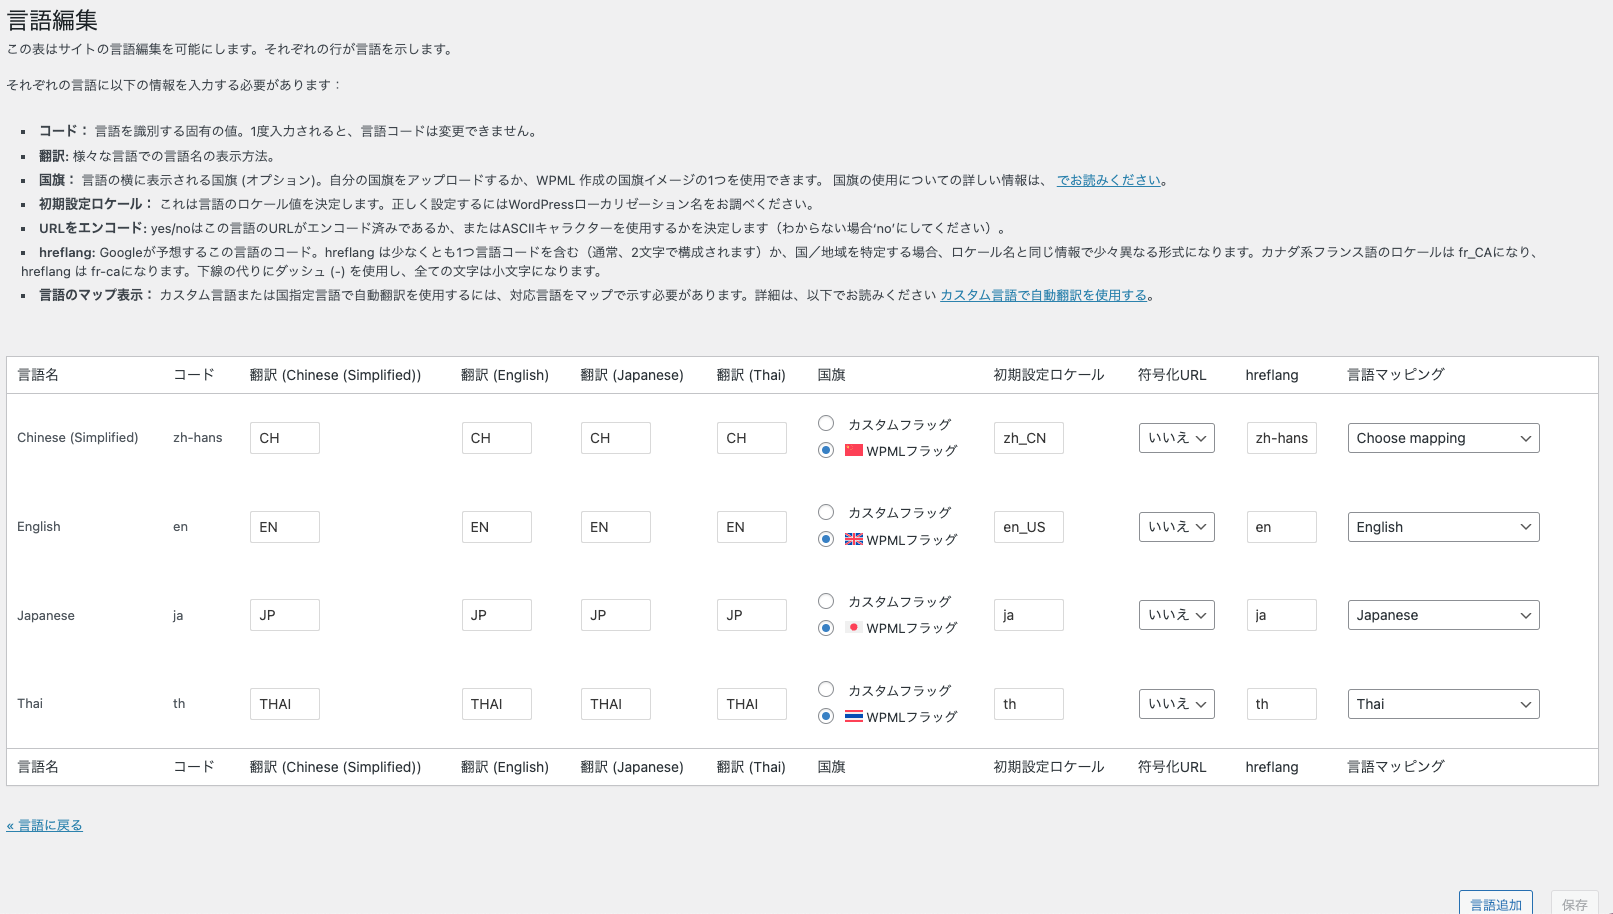
Task: Click the 言語追加 button
Action: 1495,903
